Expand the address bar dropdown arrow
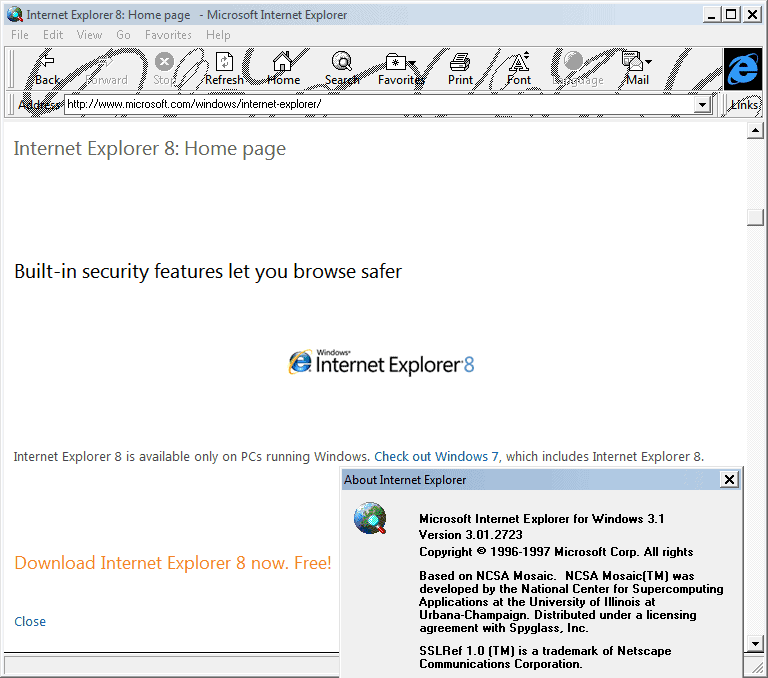The height and width of the screenshot is (678, 768). click(701, 105)
